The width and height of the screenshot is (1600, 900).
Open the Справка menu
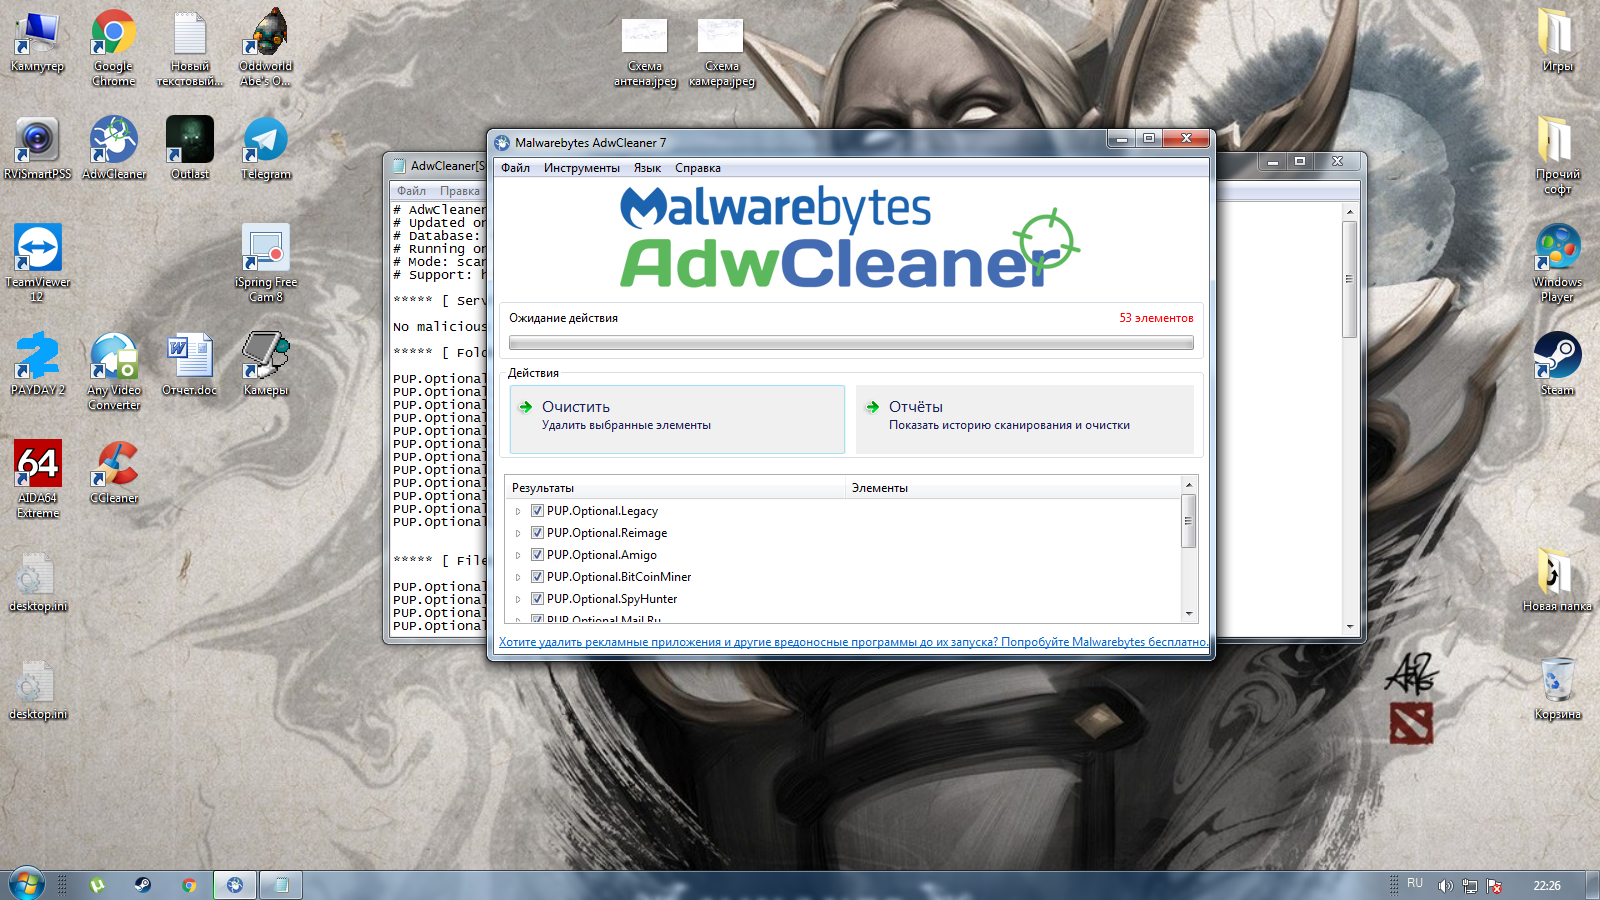point(697,168)
